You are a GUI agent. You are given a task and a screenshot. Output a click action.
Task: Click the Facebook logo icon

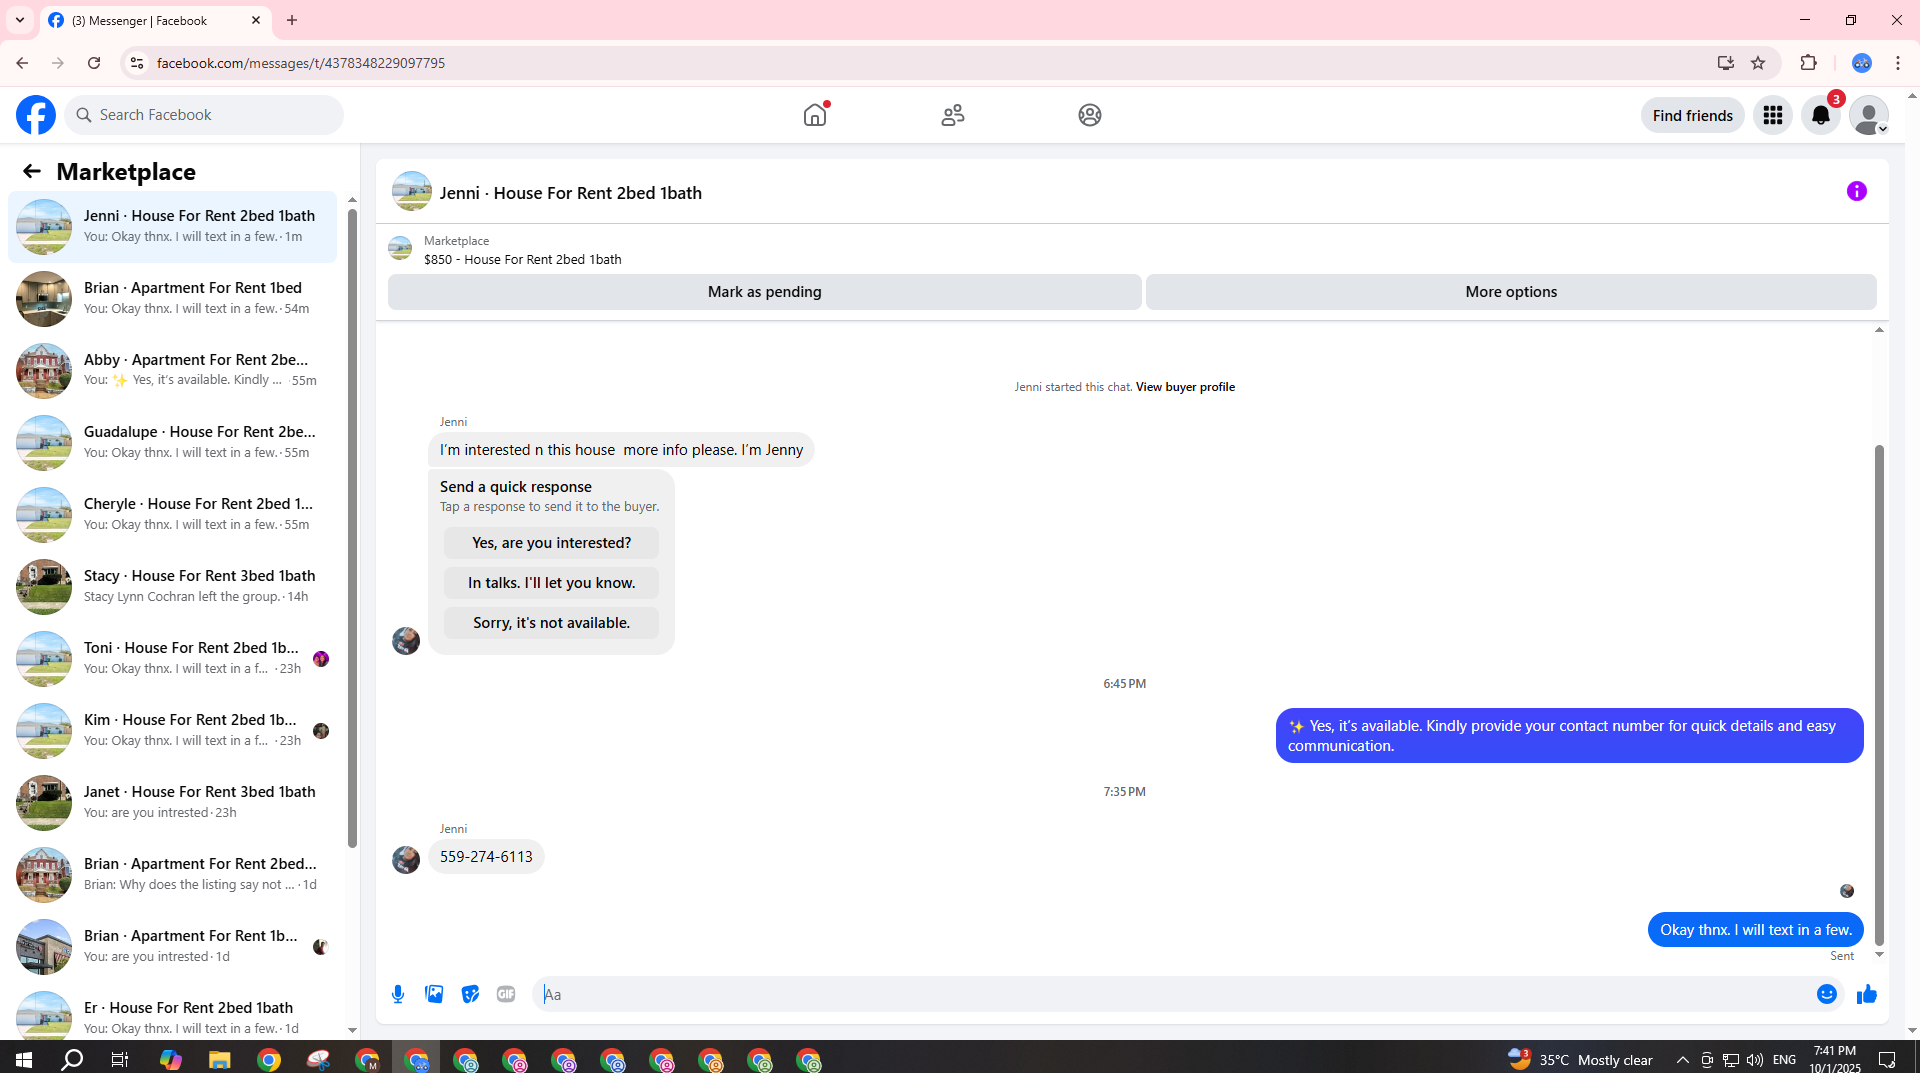coord(36,115)
